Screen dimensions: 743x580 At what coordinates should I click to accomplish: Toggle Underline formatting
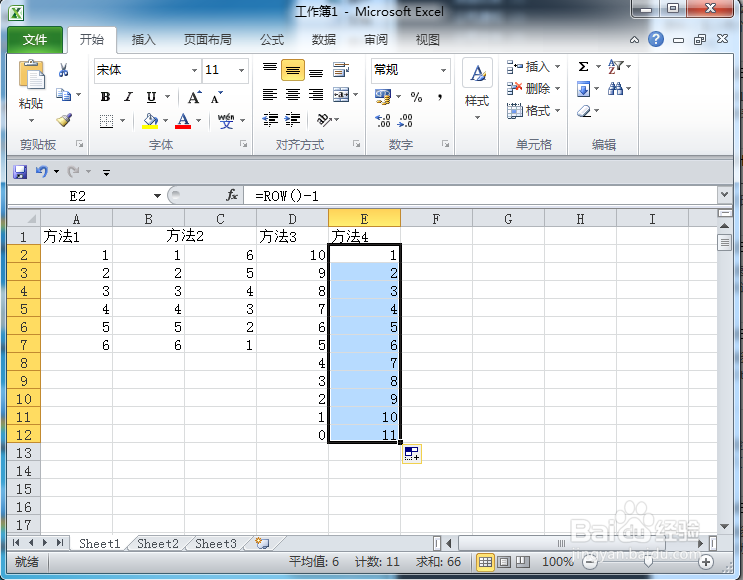[151, 97]
